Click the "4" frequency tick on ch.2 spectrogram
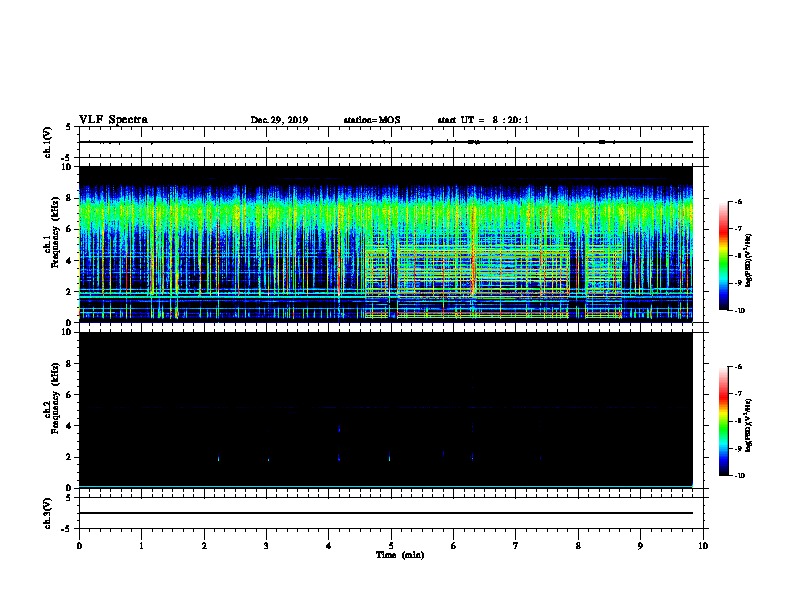 pos(69,426)
